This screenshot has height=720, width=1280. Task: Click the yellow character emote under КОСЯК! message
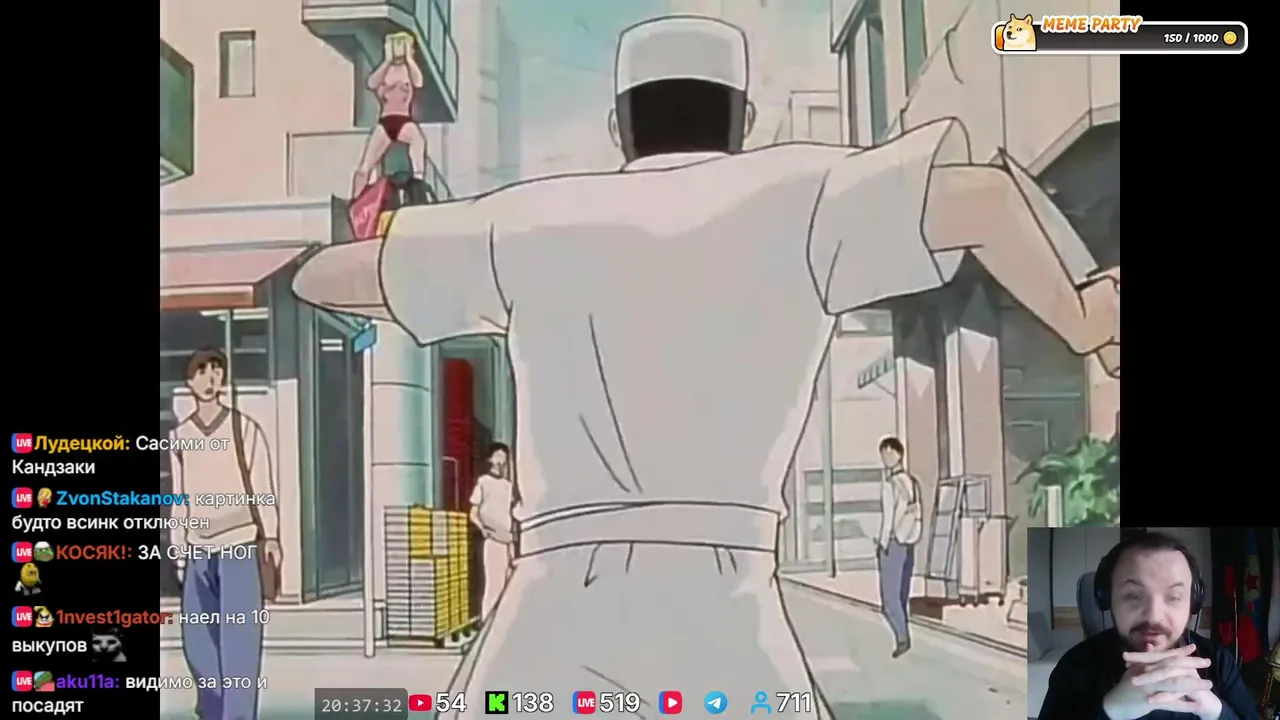(x=28, y=579)
